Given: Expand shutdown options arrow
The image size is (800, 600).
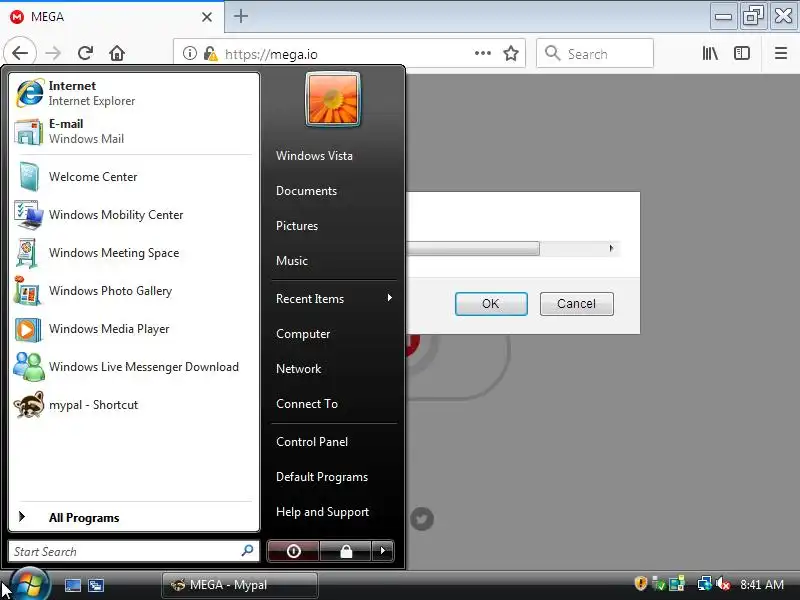Looking at the screenshot, I should pos(383,551).
